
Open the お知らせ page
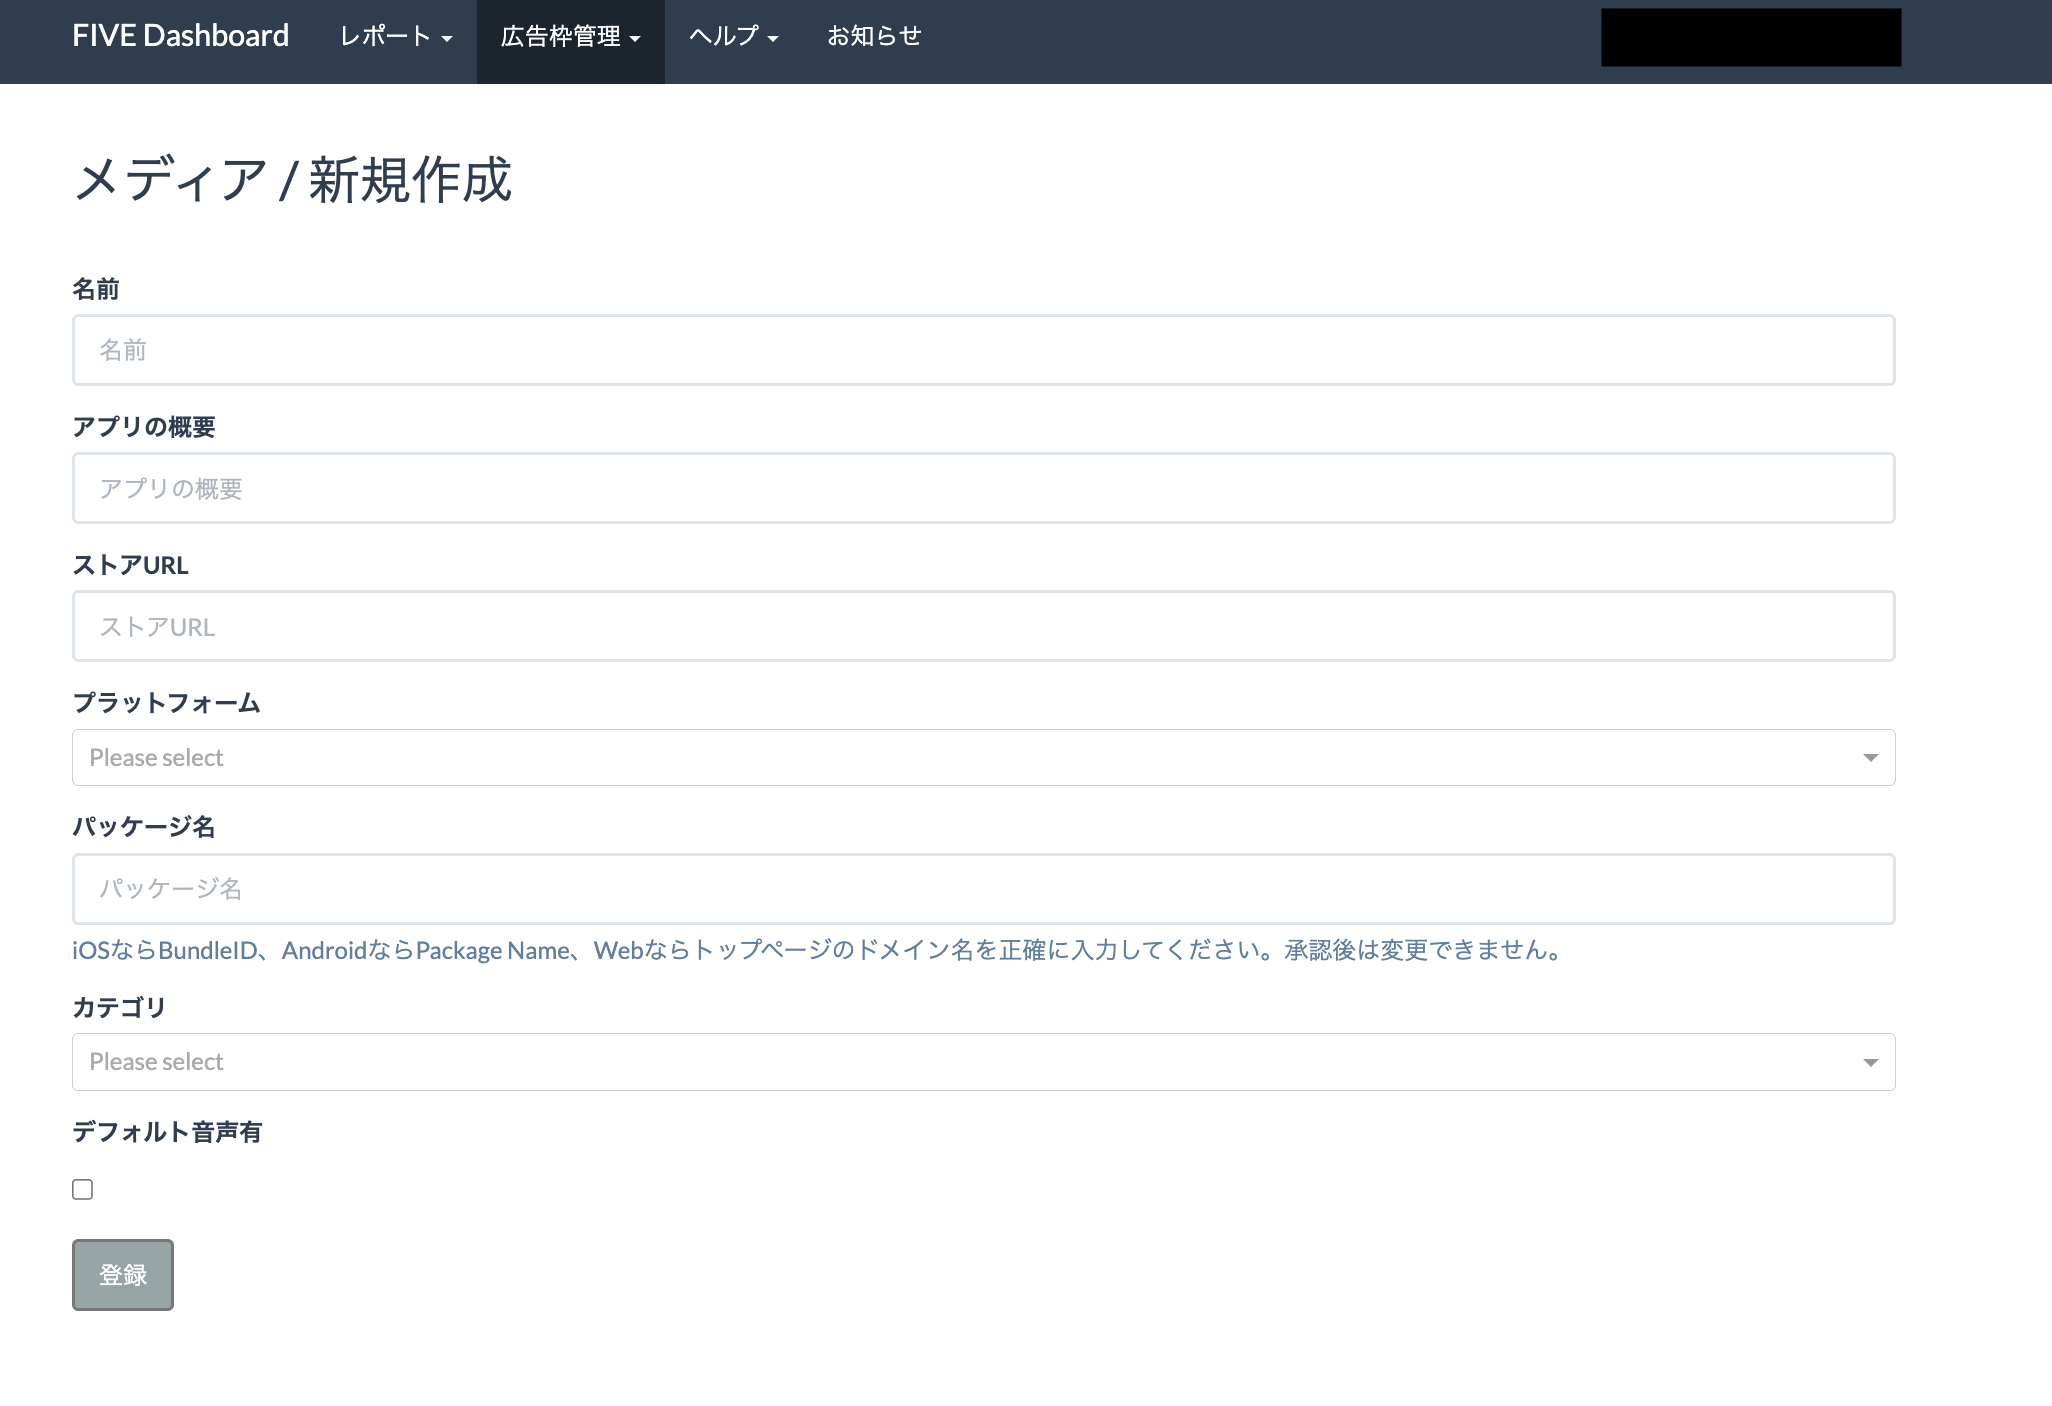(873, 37)
